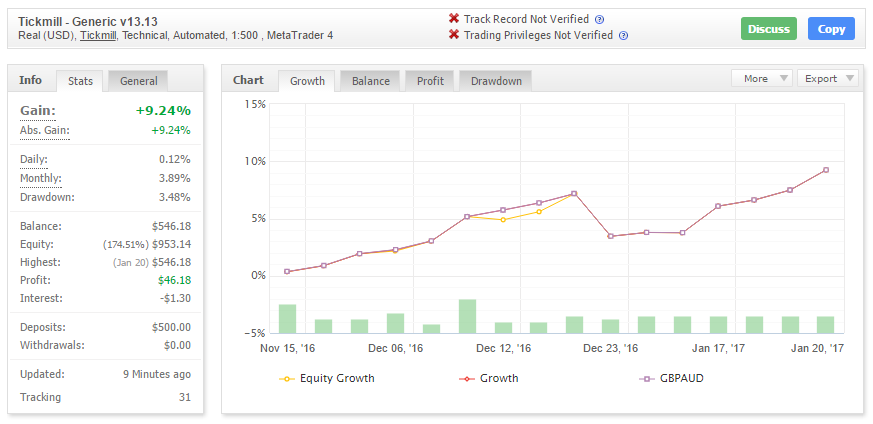
Task: Open the Tickmill broker link
Action: [x=97, y=36]
